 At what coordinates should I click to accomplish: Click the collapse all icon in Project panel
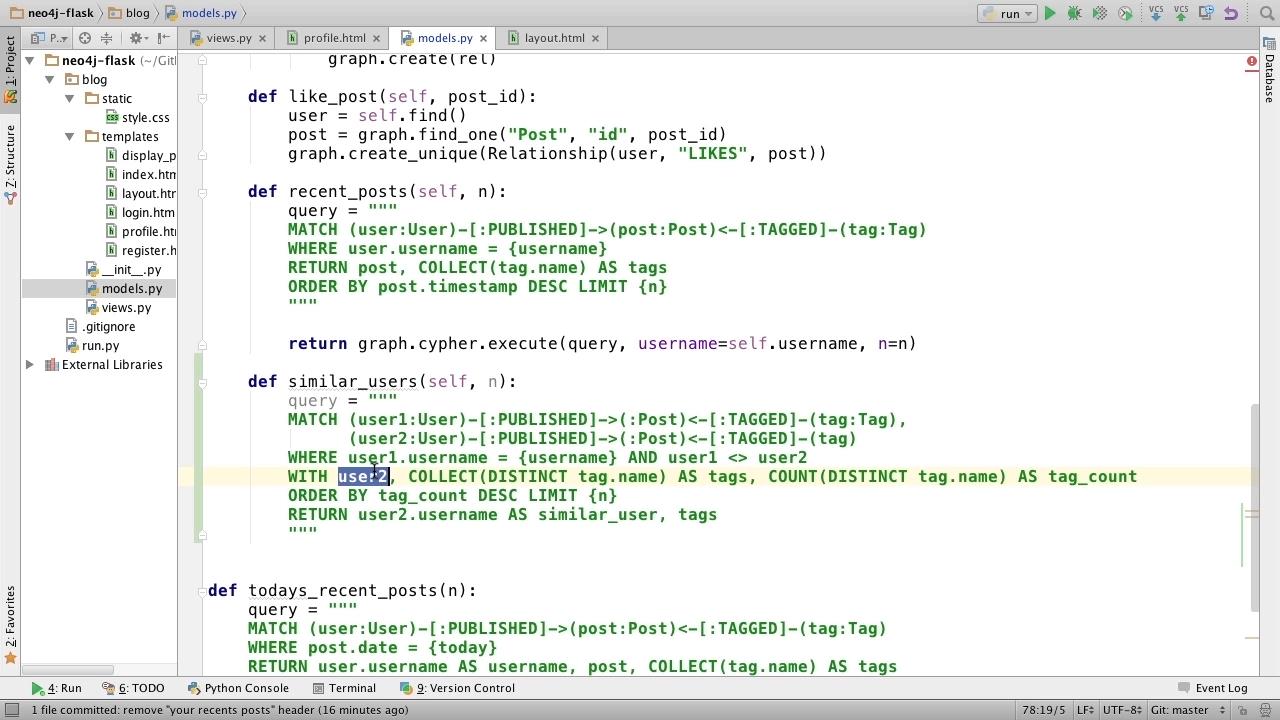coord(107,38)
